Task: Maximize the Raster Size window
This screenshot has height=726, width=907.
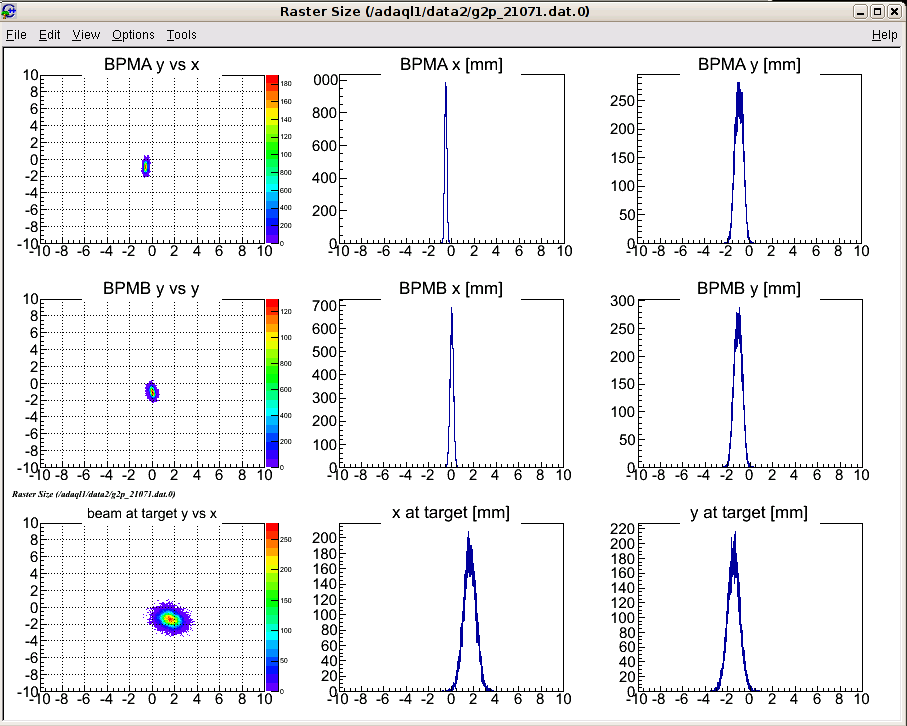Action: [877, 12]
